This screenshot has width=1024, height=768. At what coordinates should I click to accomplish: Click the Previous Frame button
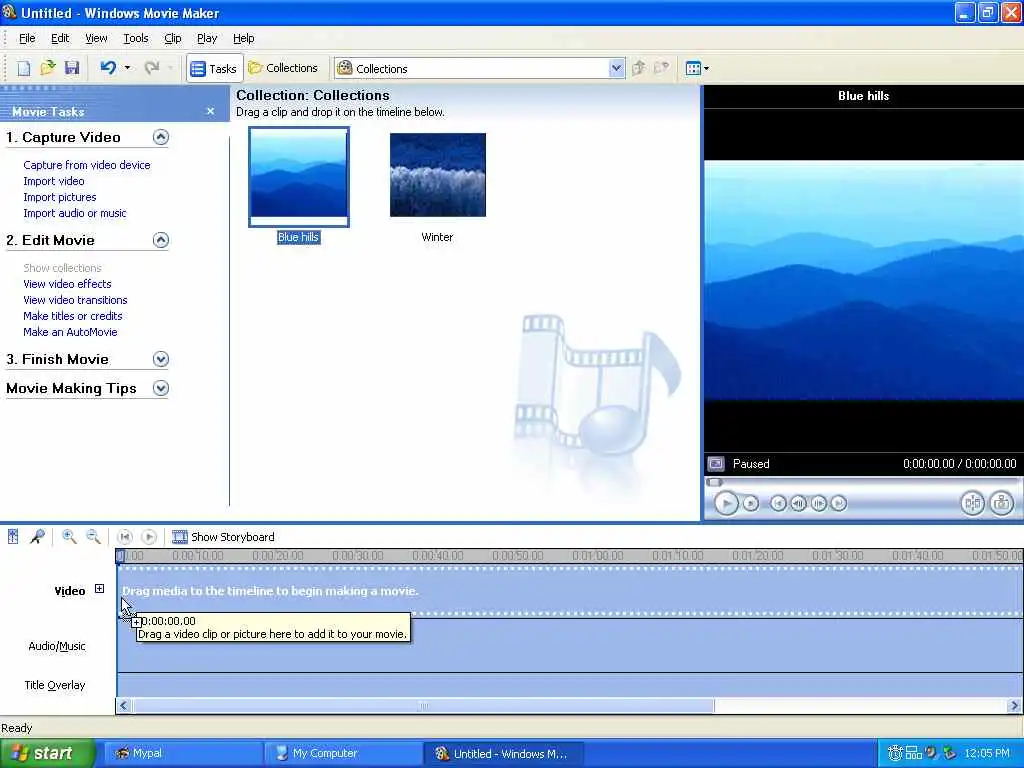[798, 504]
